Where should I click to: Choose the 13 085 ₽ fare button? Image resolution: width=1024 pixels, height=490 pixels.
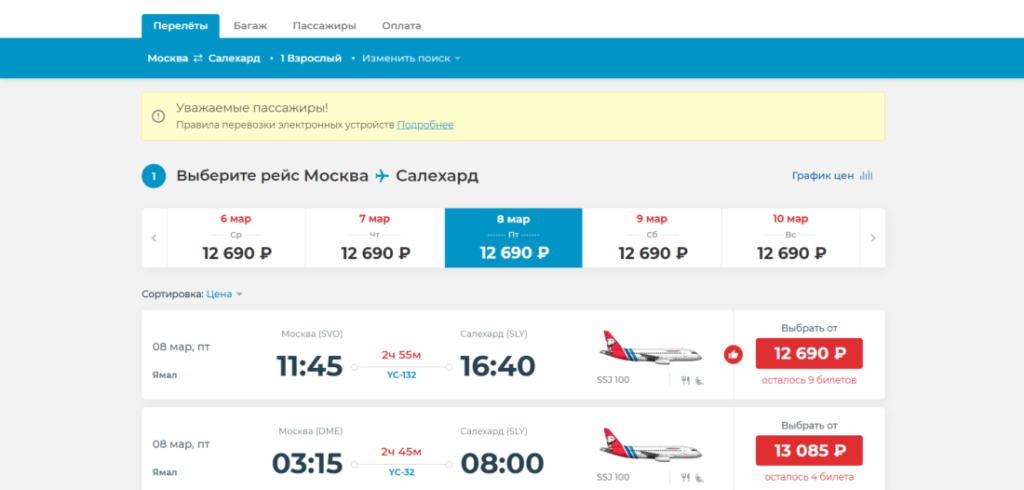coord(808,450)
